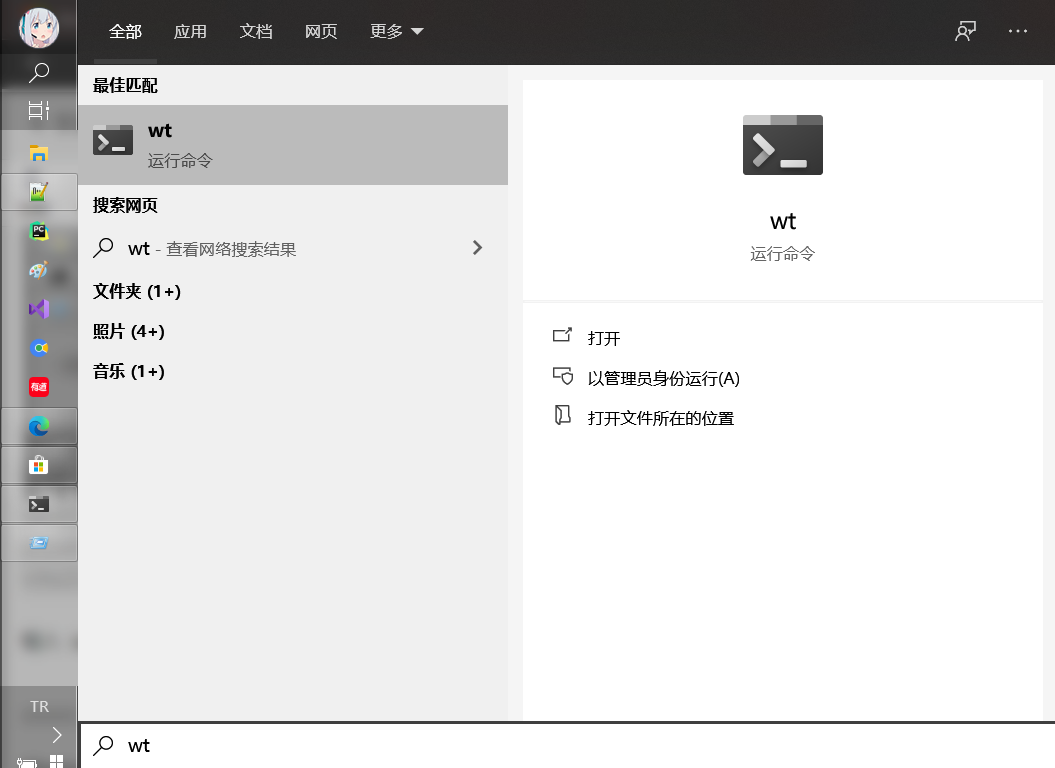Open Microsoft Store from the taskbar
The width and height of the screenshot is (1055, 768).
point(39,465)
